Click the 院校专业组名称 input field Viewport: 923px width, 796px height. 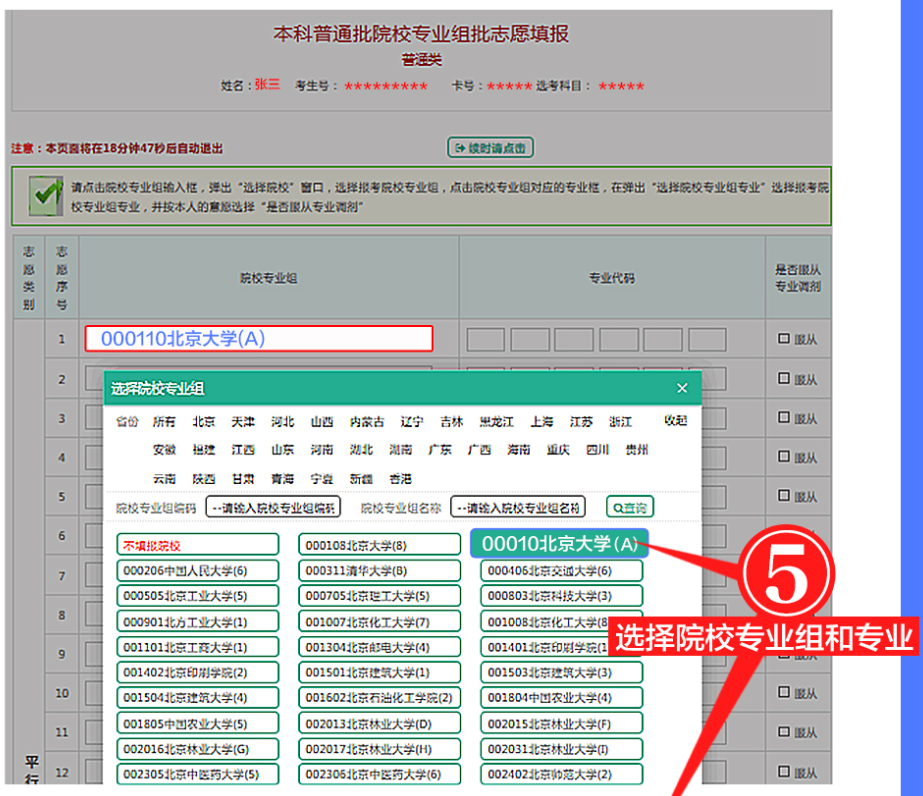point(518,507)
